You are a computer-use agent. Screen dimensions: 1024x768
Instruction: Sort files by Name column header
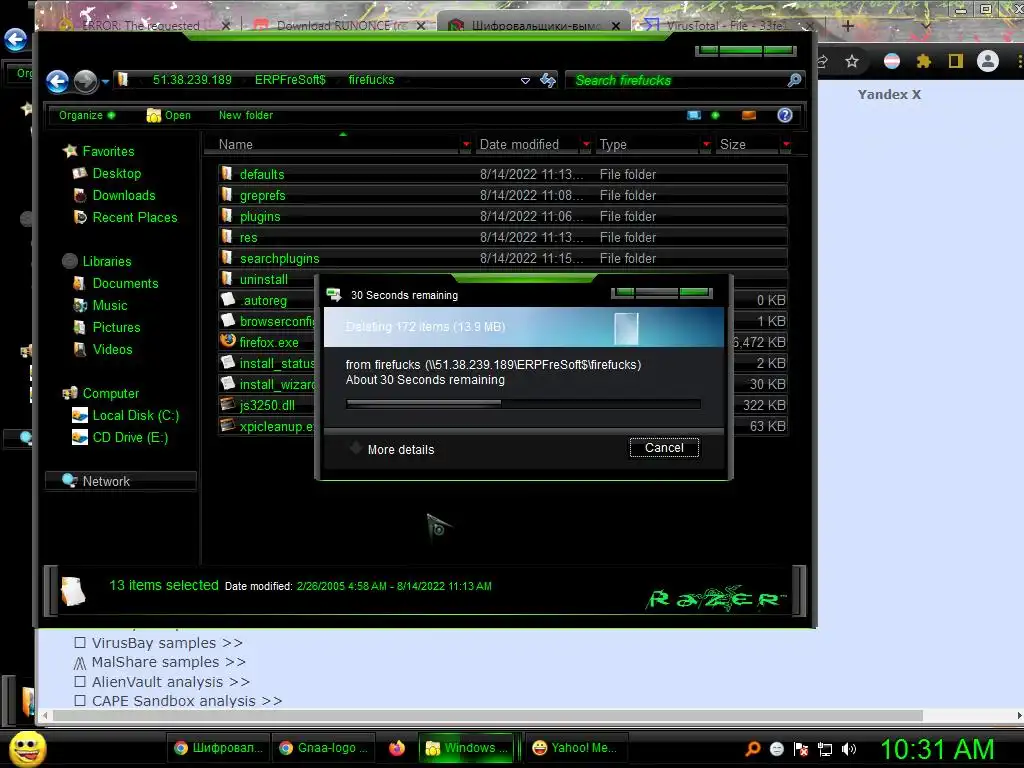pos(333,144)
